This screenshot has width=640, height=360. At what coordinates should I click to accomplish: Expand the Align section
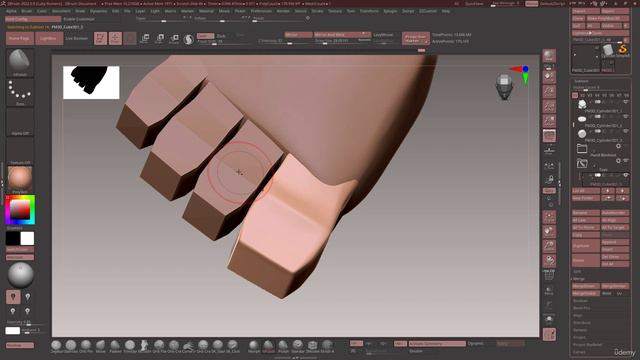pos(578,316)
